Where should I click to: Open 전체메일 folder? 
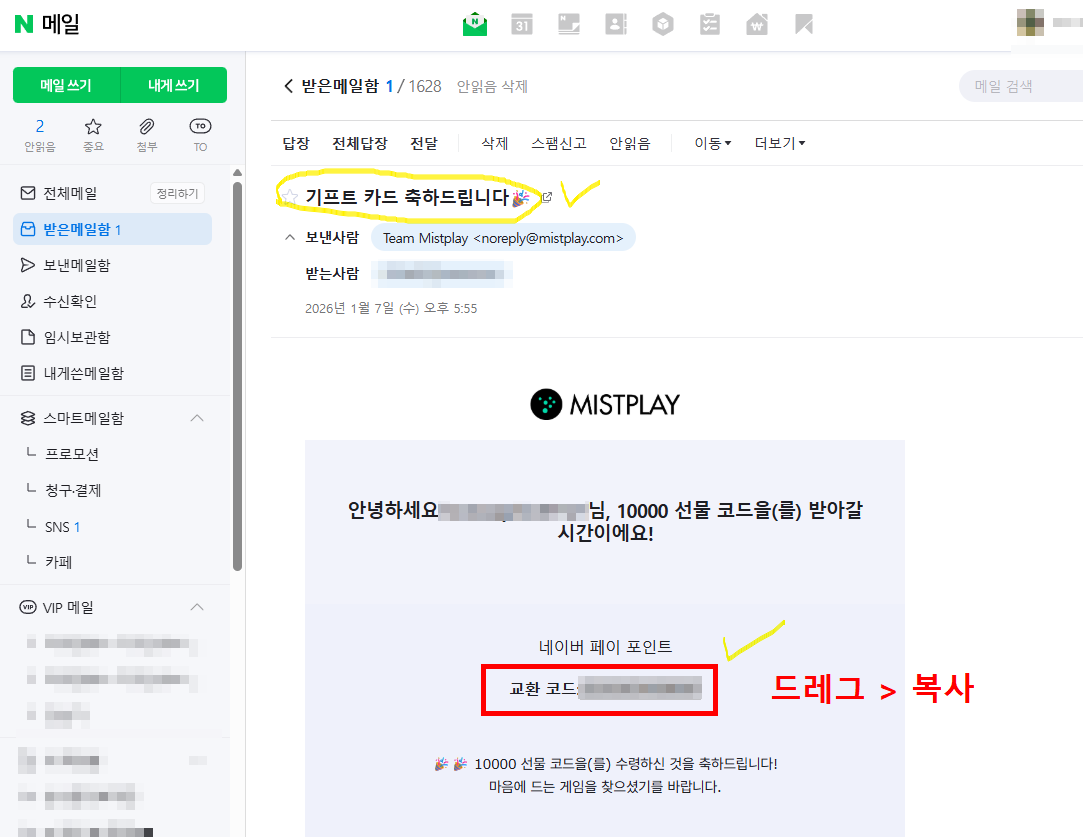[x=70, y=193]
